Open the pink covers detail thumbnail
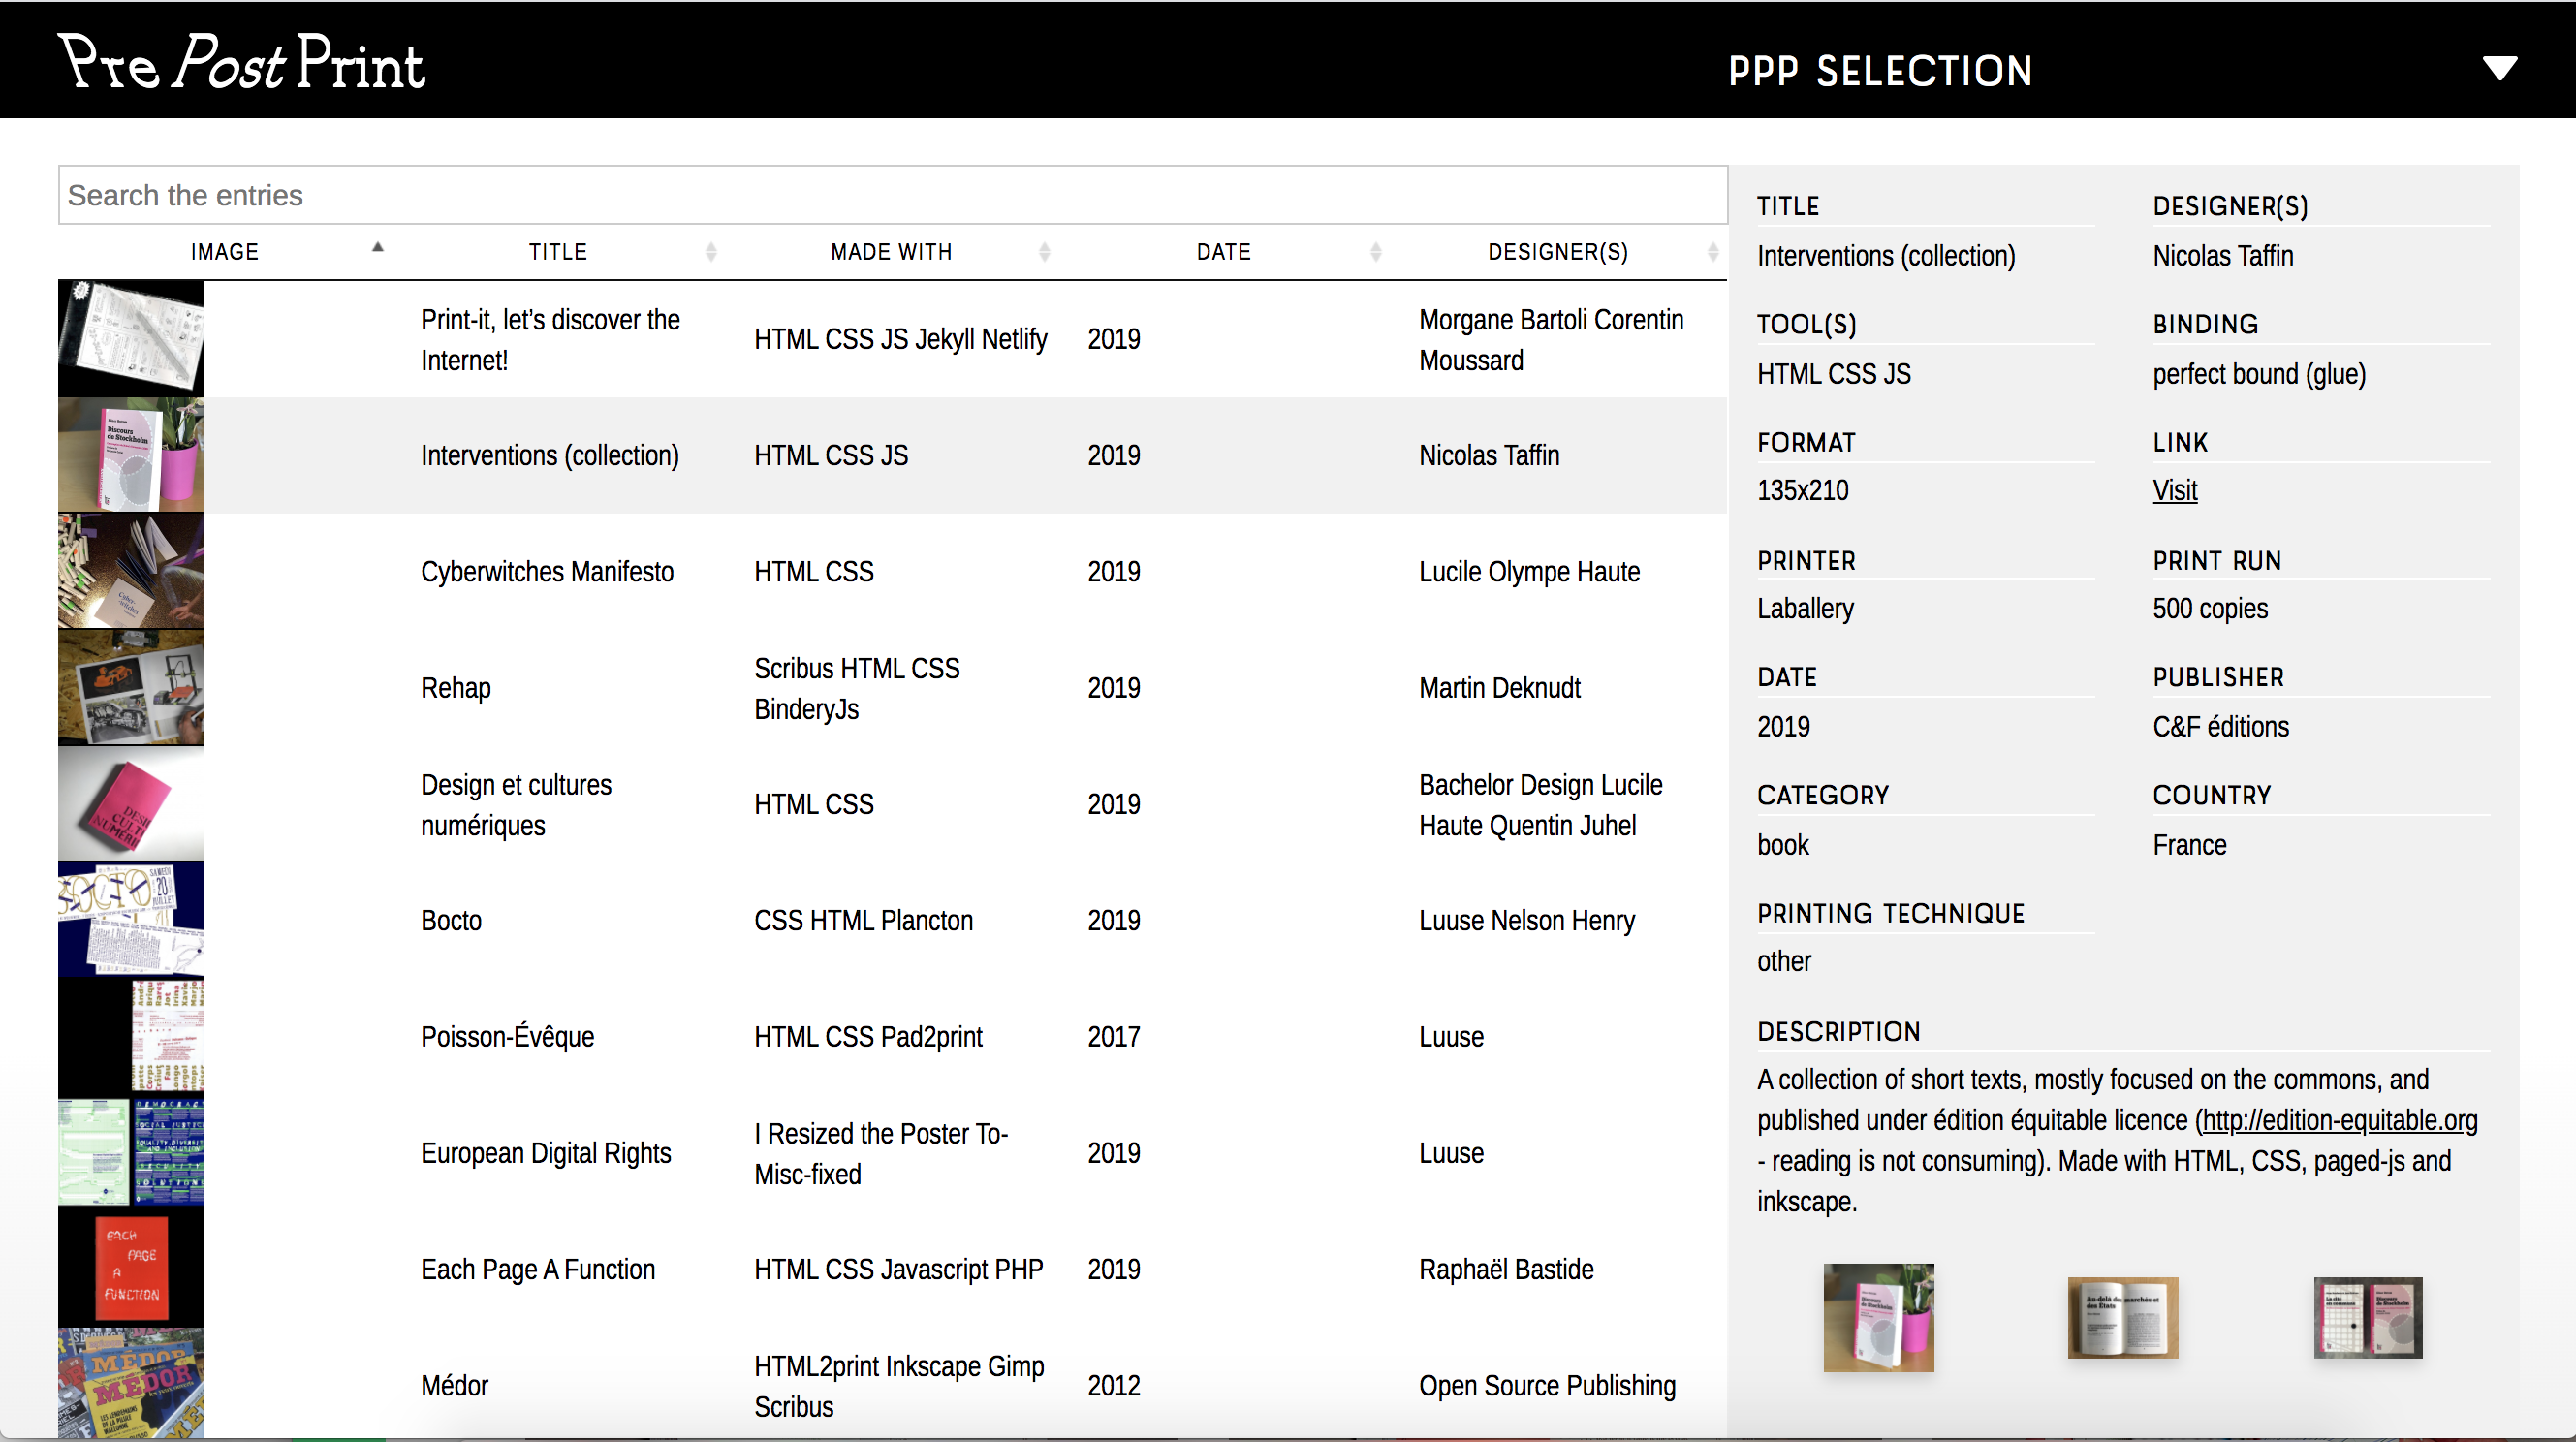This screenshot has width=2576, height=1442. pos(2367,1317)
